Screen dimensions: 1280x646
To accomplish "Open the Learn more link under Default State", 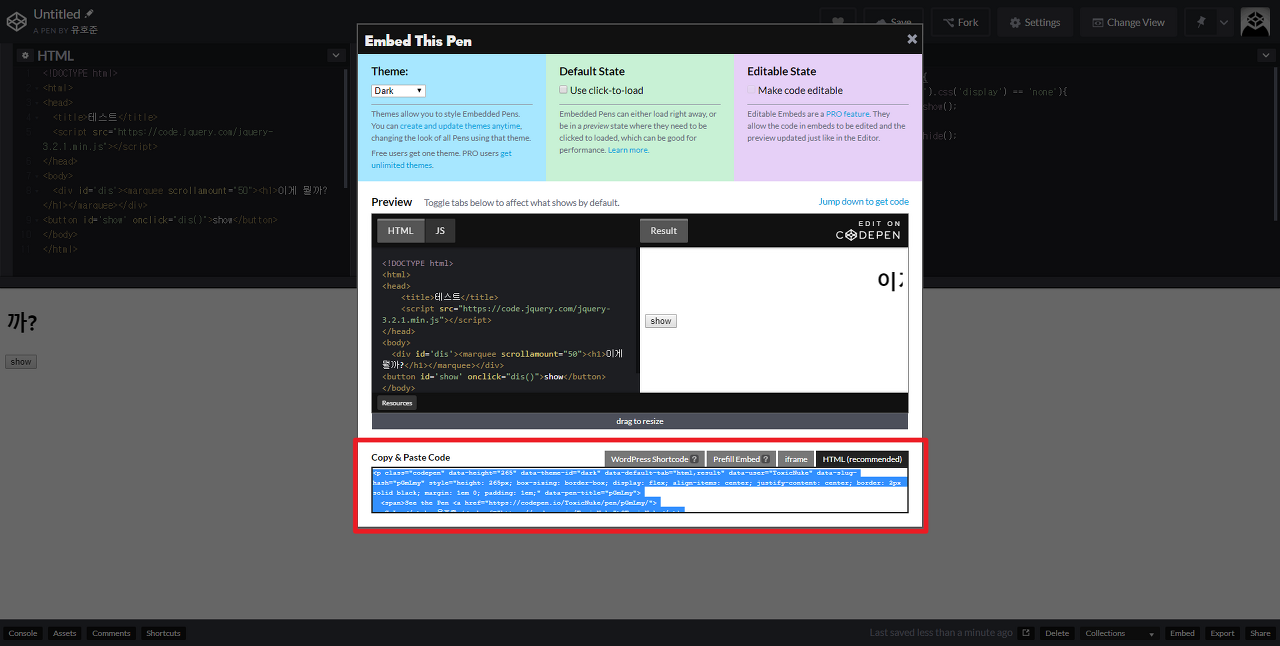I will (x=628, y=150).
